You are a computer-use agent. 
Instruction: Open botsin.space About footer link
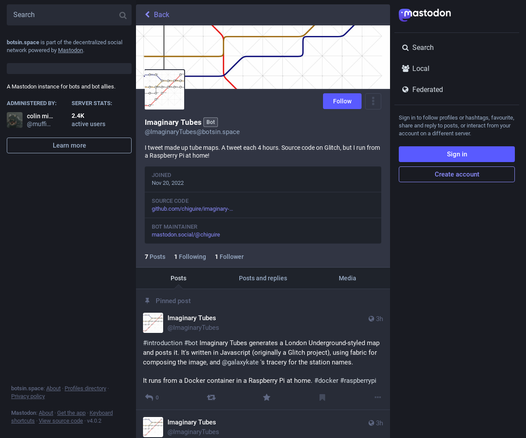(53, 388)
